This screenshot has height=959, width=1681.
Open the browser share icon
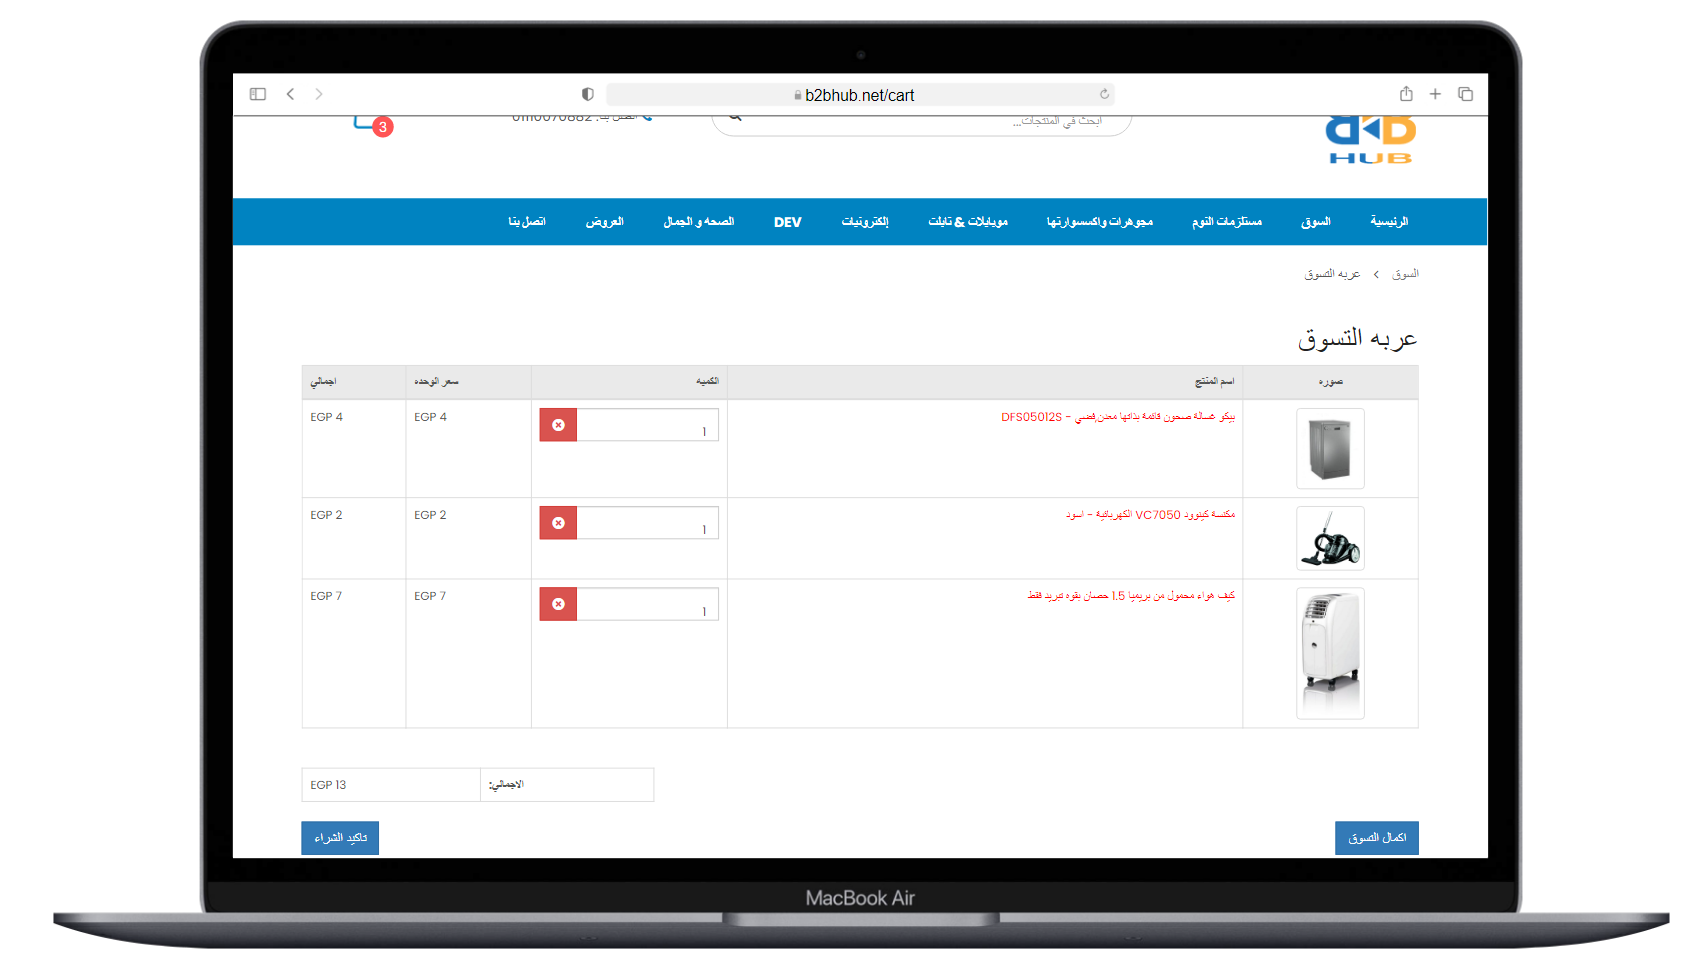[x=1406, y=94]
